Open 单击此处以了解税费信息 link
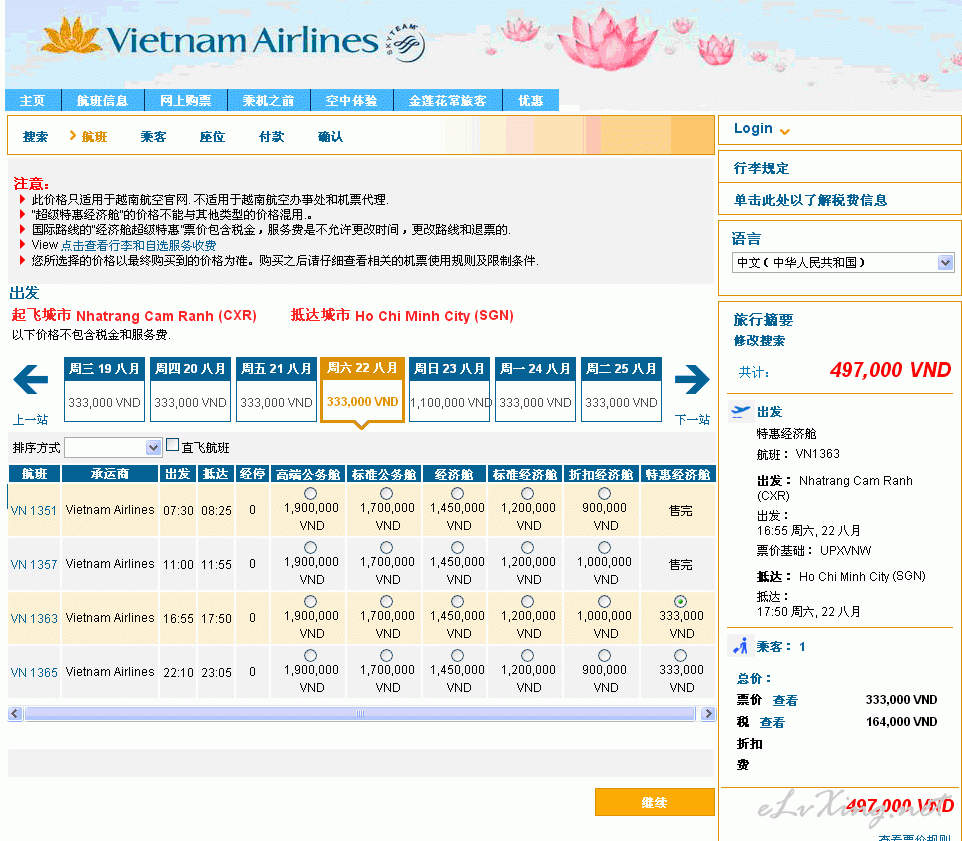Screen dimensions: 962x841 point(810,201)
